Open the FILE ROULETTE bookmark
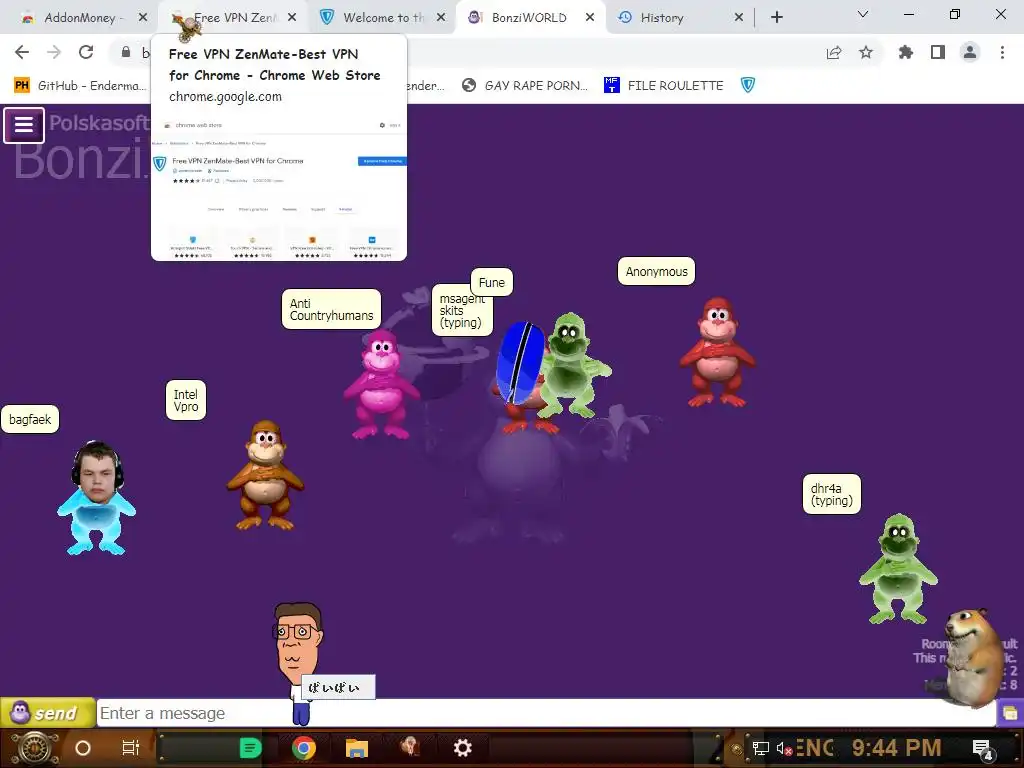1024x768 pixels. pyautogui.click(x=664, y=86)
